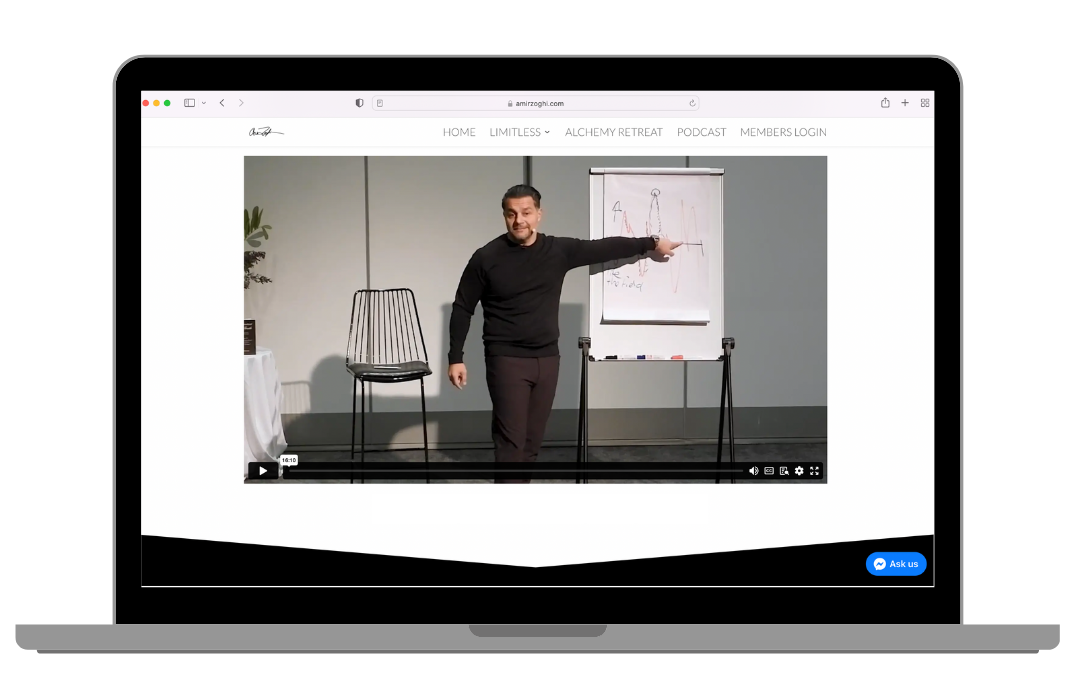The height and width of the screenshot is (700, 1080).
Task: Expand the sidebar tab group chevron
Action: pyautogui.click(x=204, y=103)
